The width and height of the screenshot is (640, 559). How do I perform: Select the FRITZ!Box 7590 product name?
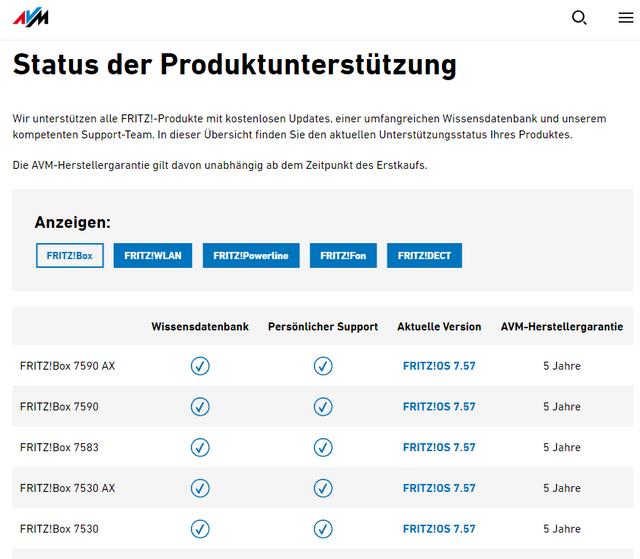(59, 406)
